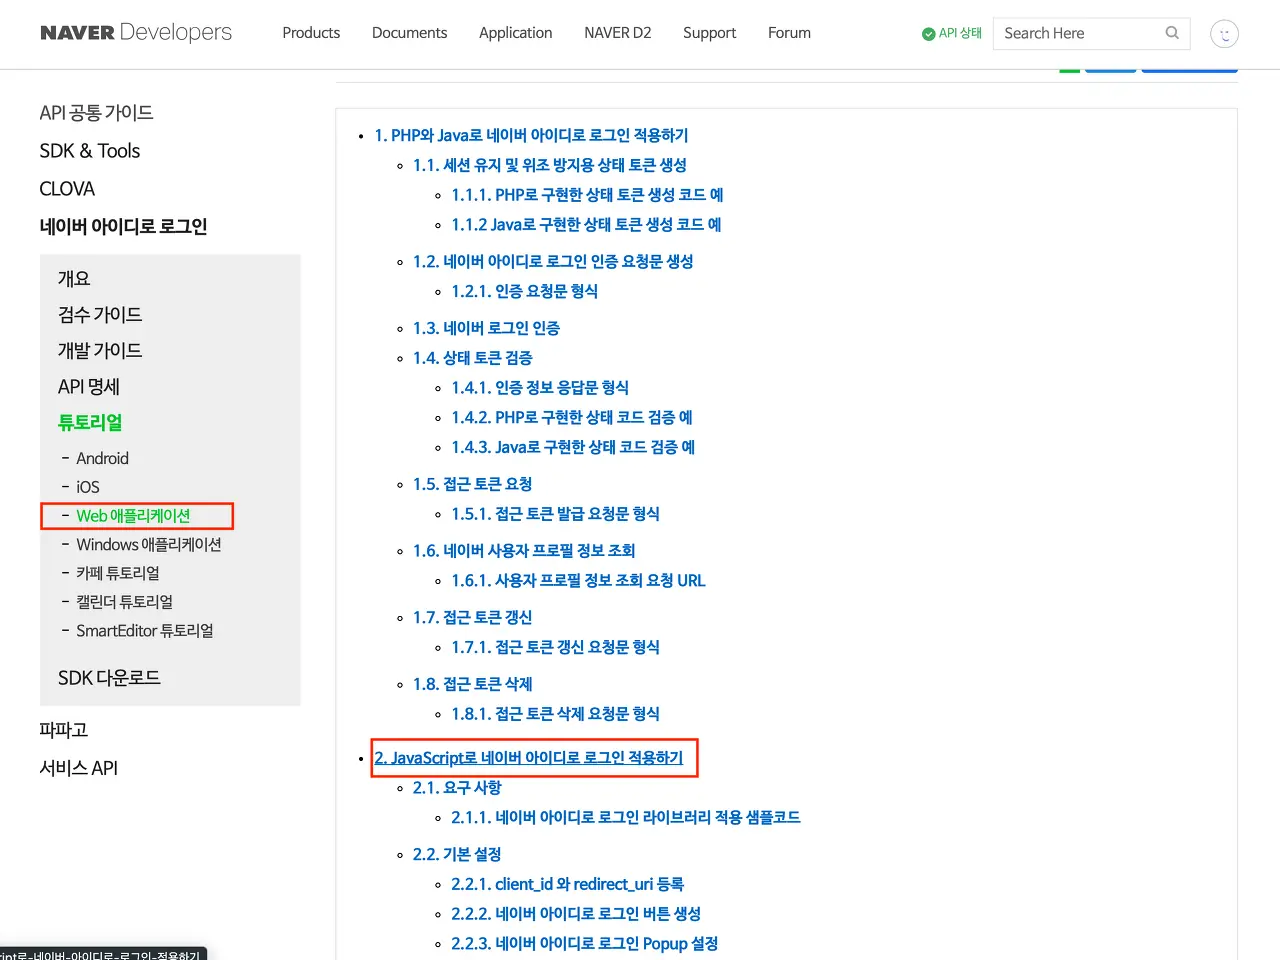Expand SDK & Tools sidebar section
This screenshot has height=960, width=1280.
(x=89, y=151)
